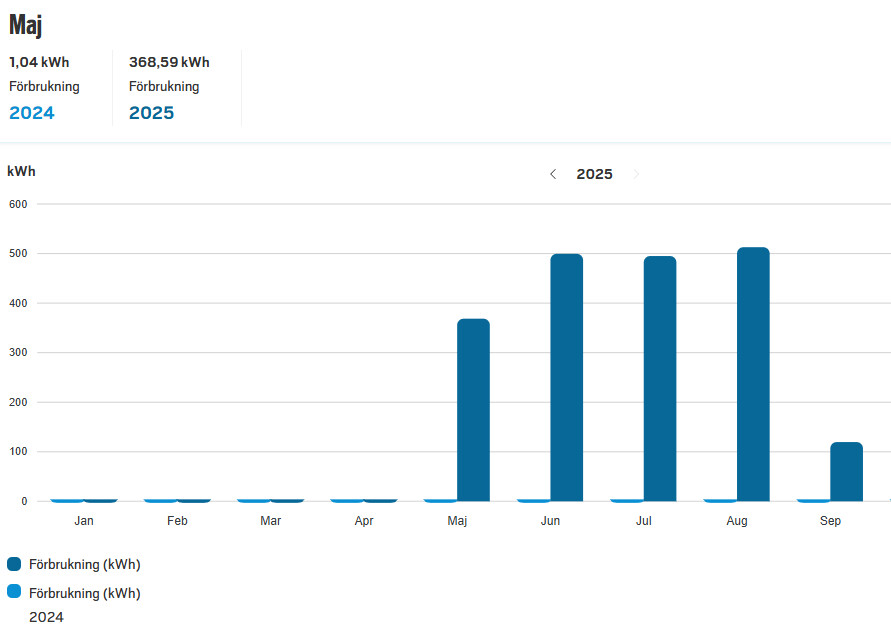Click the dark blue Jan bar
The height and width of the screenshot is (633, 891).
point(101,499)
